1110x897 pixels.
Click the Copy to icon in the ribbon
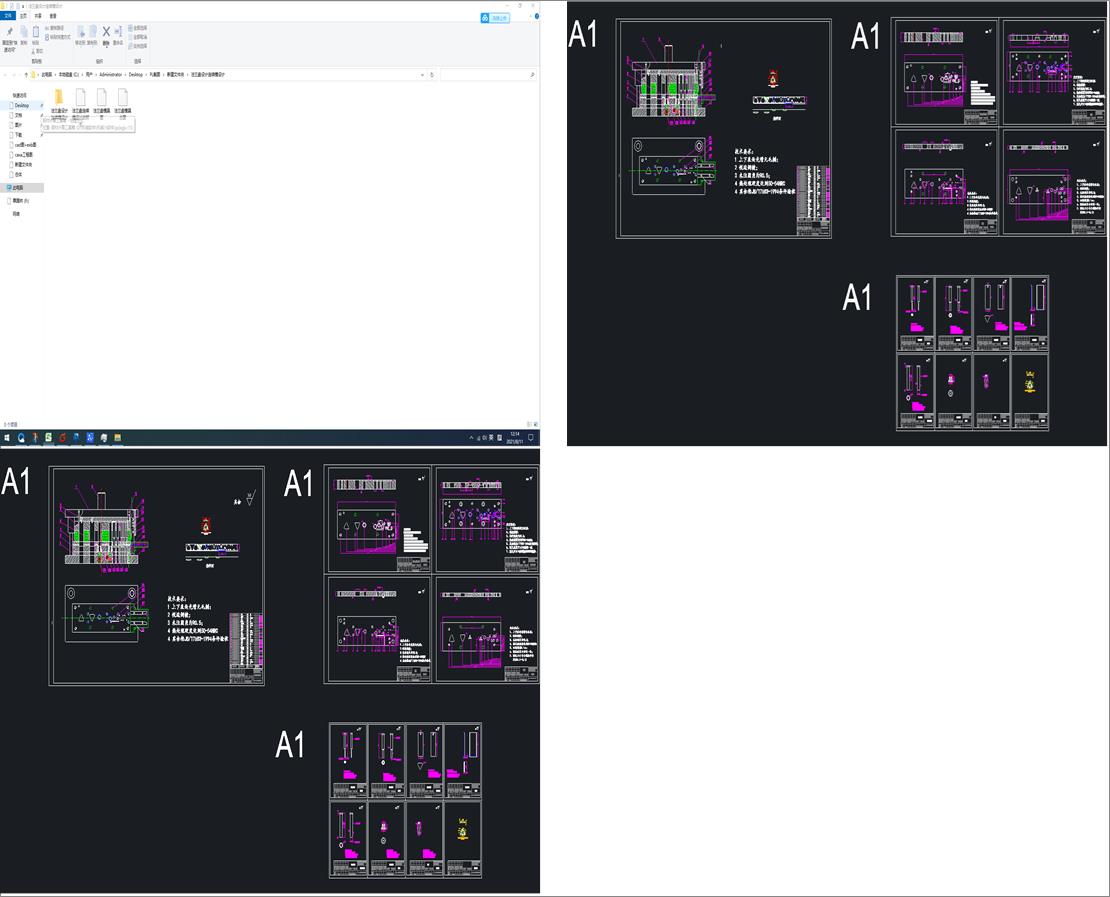click(93, 34)
